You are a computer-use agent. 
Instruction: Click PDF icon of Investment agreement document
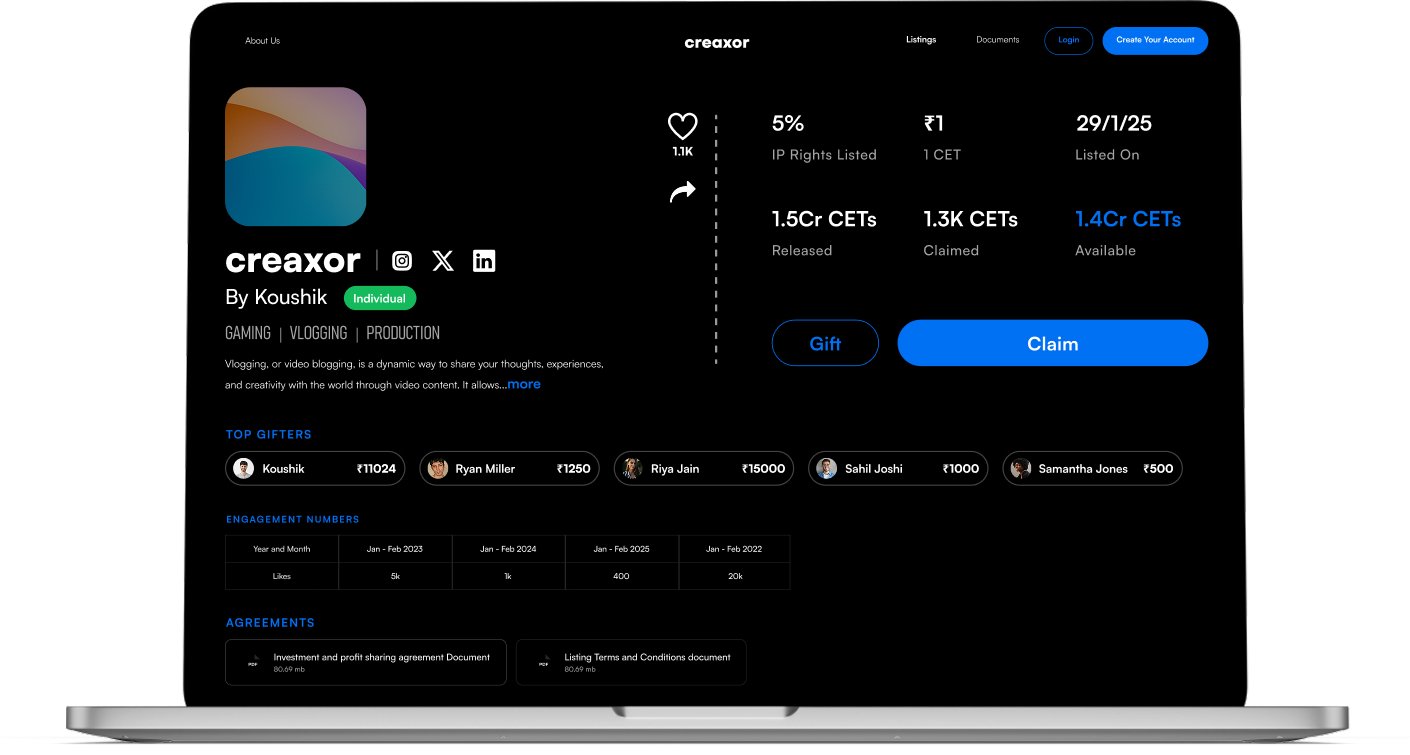click(253, 662)
